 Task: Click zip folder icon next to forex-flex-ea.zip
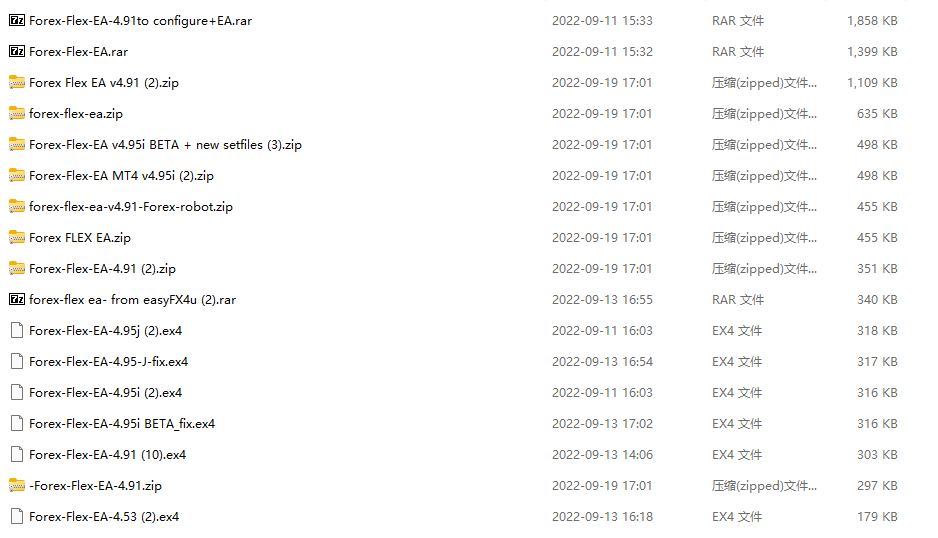[17, 114]
